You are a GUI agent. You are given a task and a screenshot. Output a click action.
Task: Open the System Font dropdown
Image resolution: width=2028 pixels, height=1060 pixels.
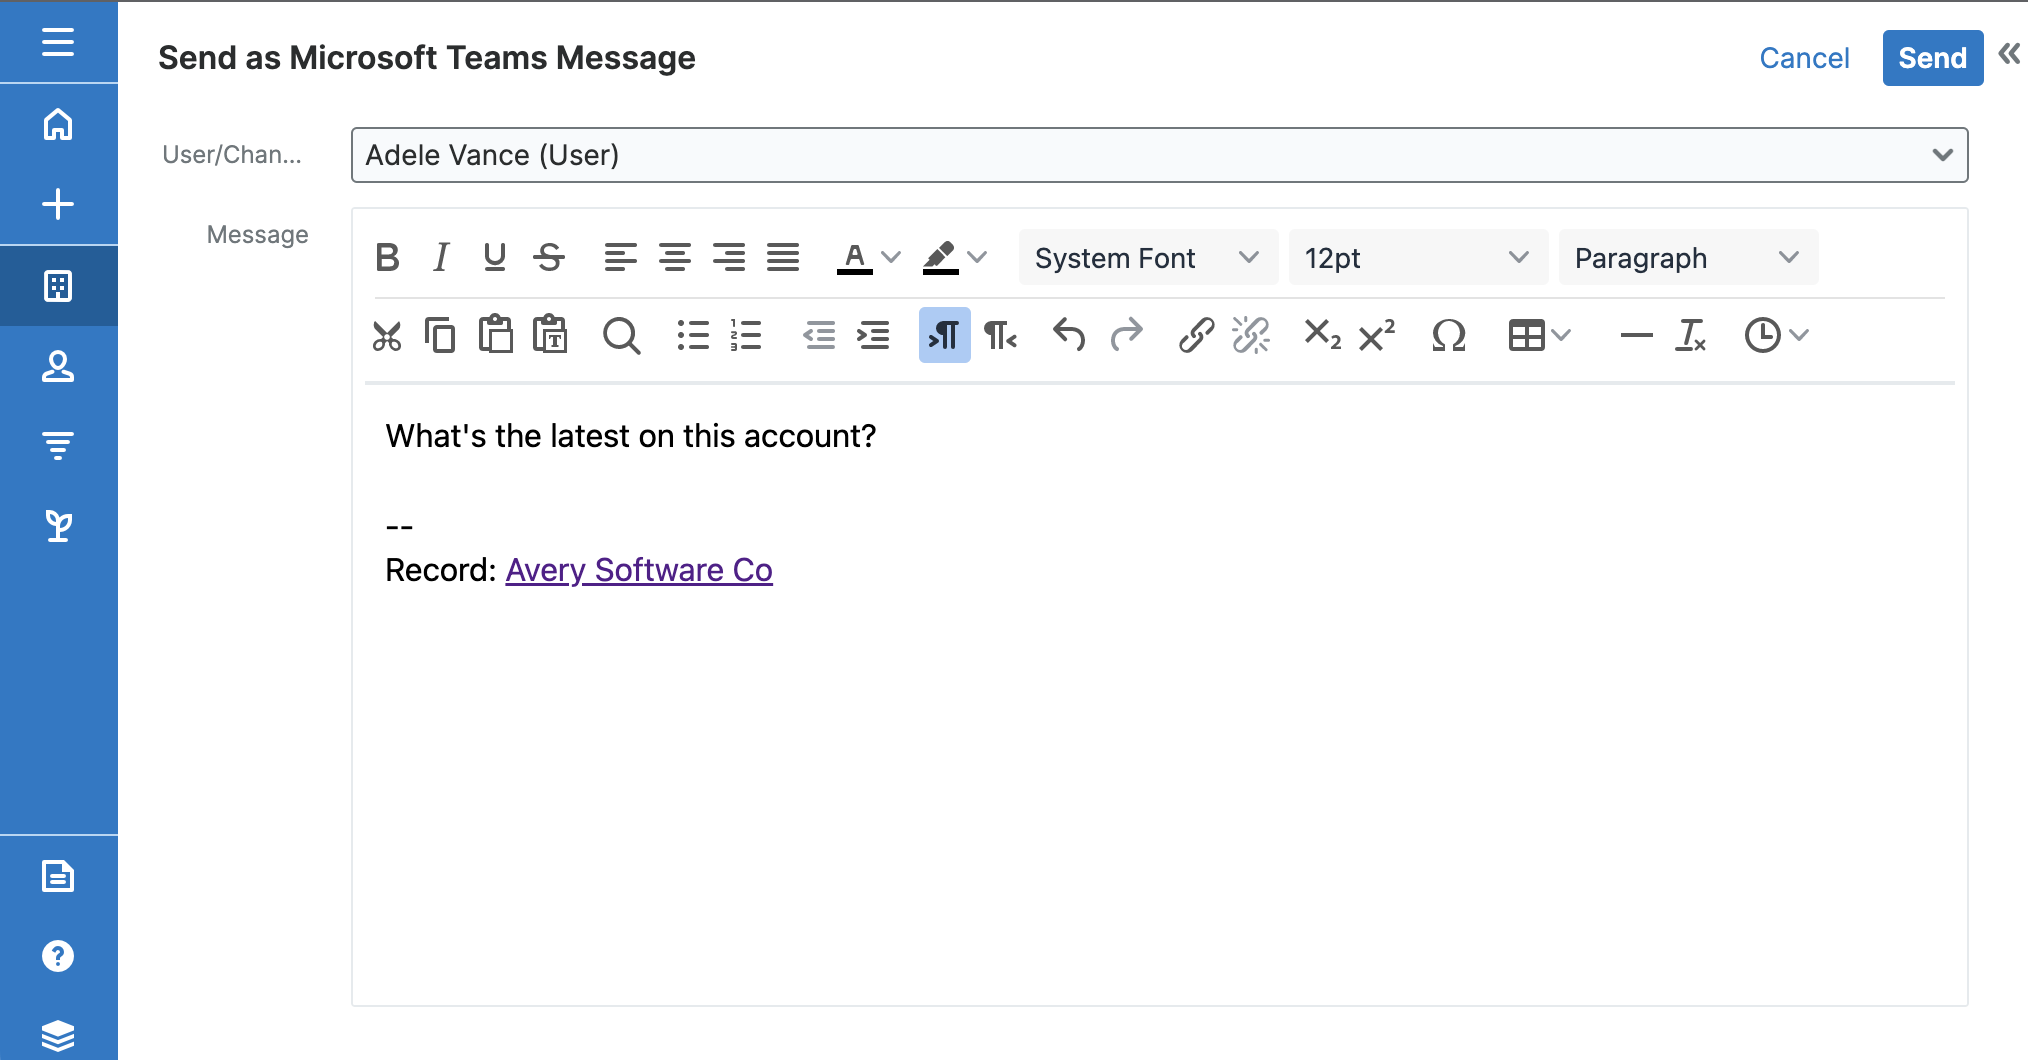click(x=1146, y=257)
